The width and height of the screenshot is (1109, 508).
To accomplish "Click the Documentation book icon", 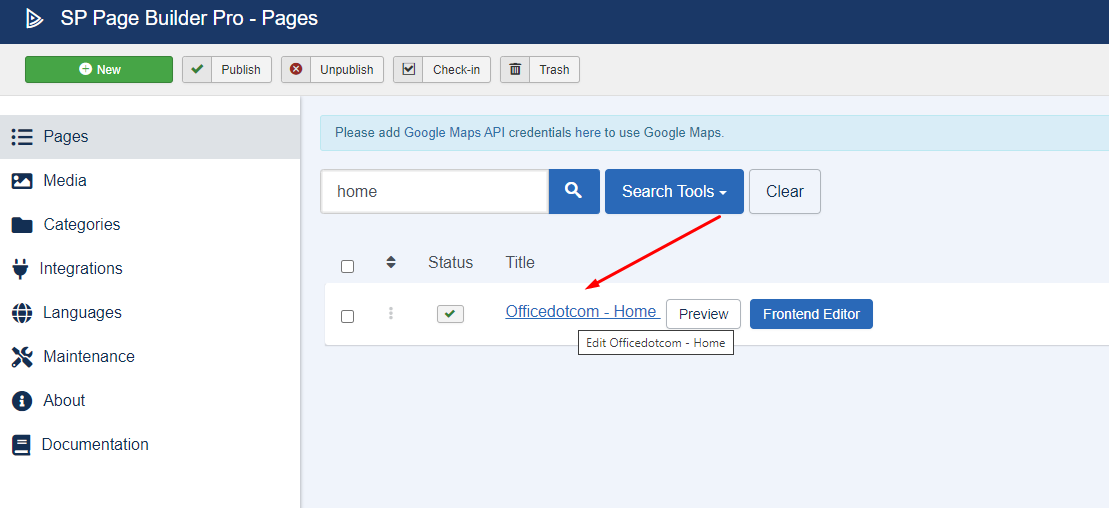I will pyautogui.click(x=21, y=445).
